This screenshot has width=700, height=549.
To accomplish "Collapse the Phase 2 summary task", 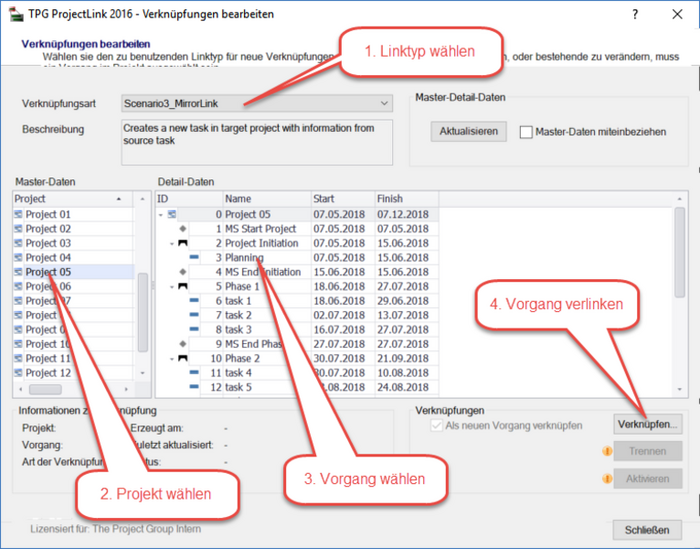I will point(172,359).
